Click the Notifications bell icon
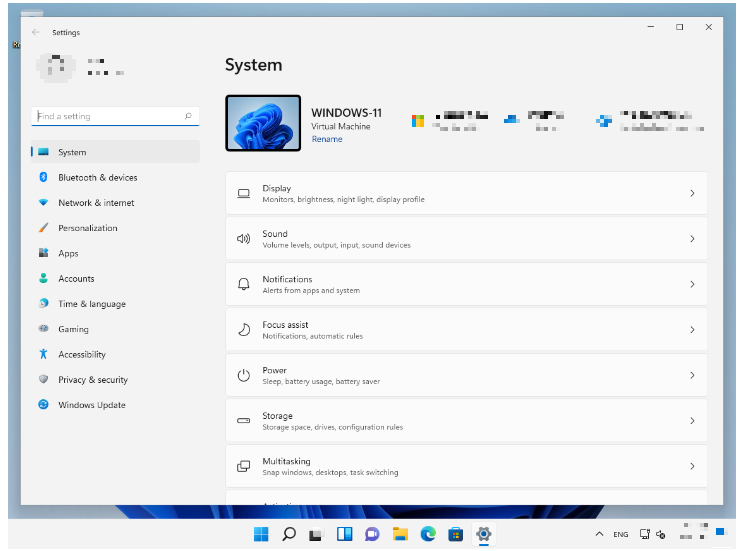The height and width of the screenshot is (551, 738). pos(243,284)
